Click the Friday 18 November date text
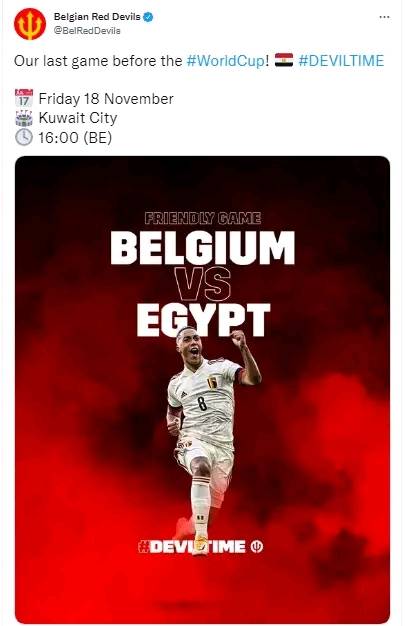Screen dimensions: 405x626 point(106,99)
